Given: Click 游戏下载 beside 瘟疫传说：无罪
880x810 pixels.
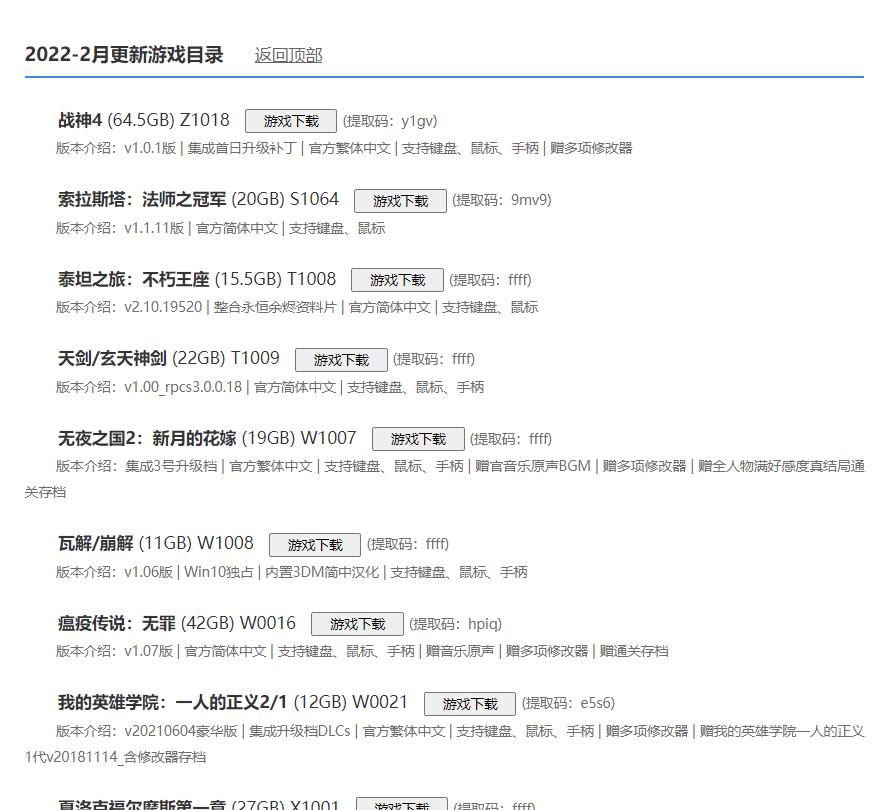Looking at the screenshot, I should click(357, 624).
